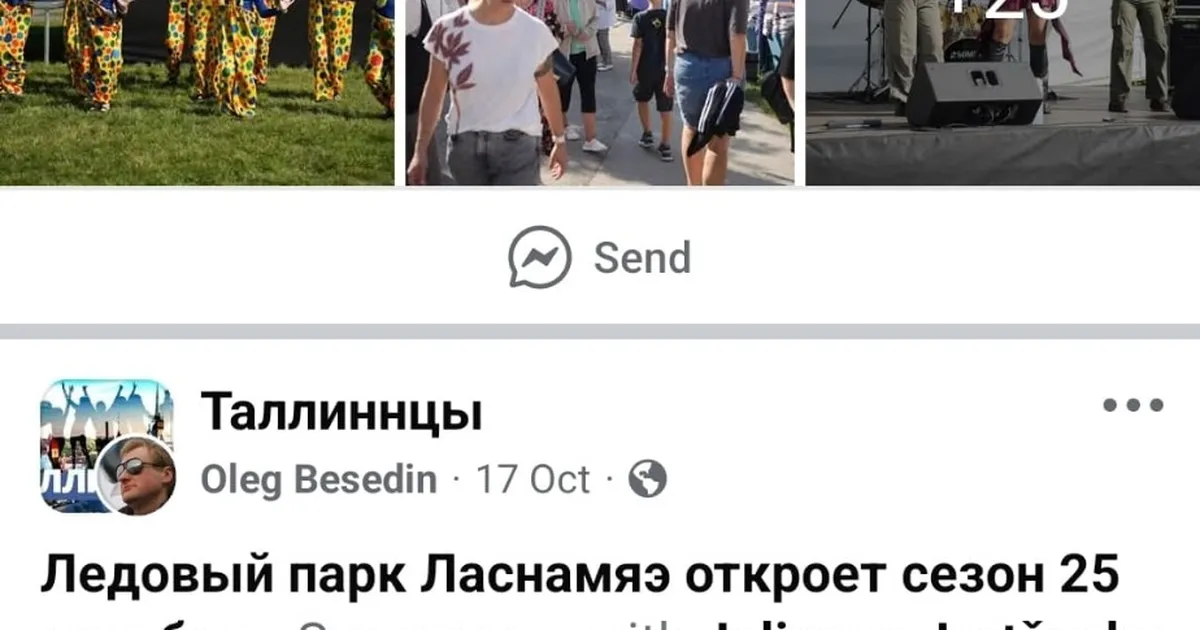Click the Send label text
Screen dimensions: 1200x630
point(642,258)
